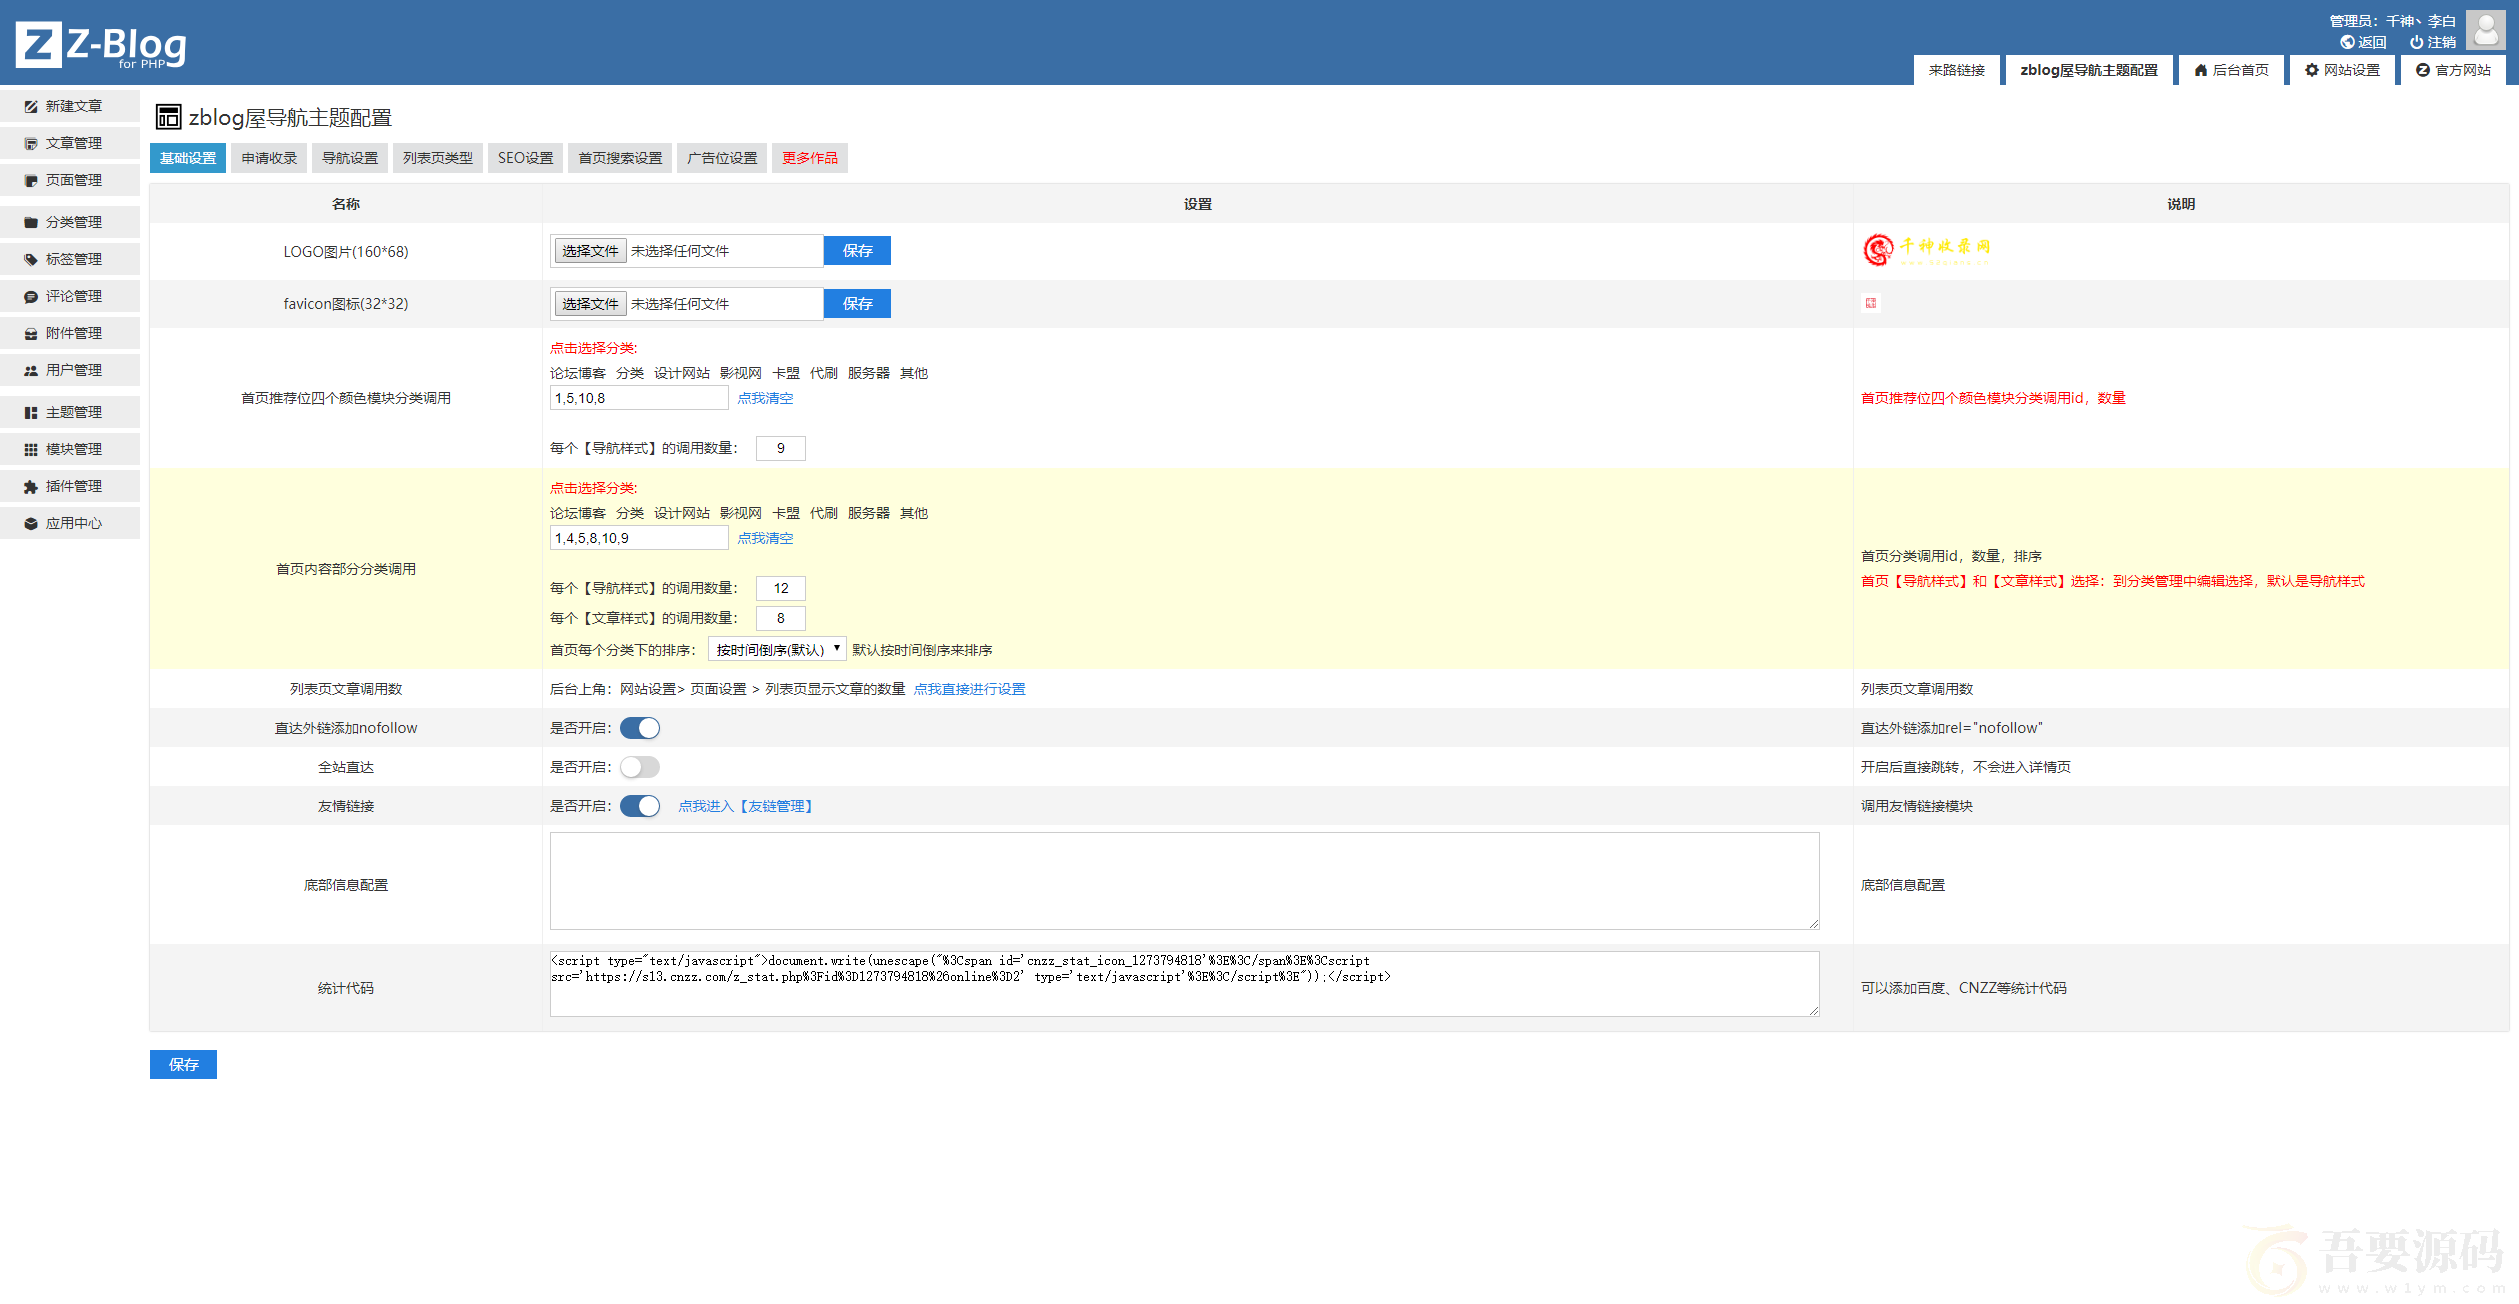The width and height of the screenshot is (2519, 1304).
Task: Open the 来路链接 top menu item
Action: 1957,70
